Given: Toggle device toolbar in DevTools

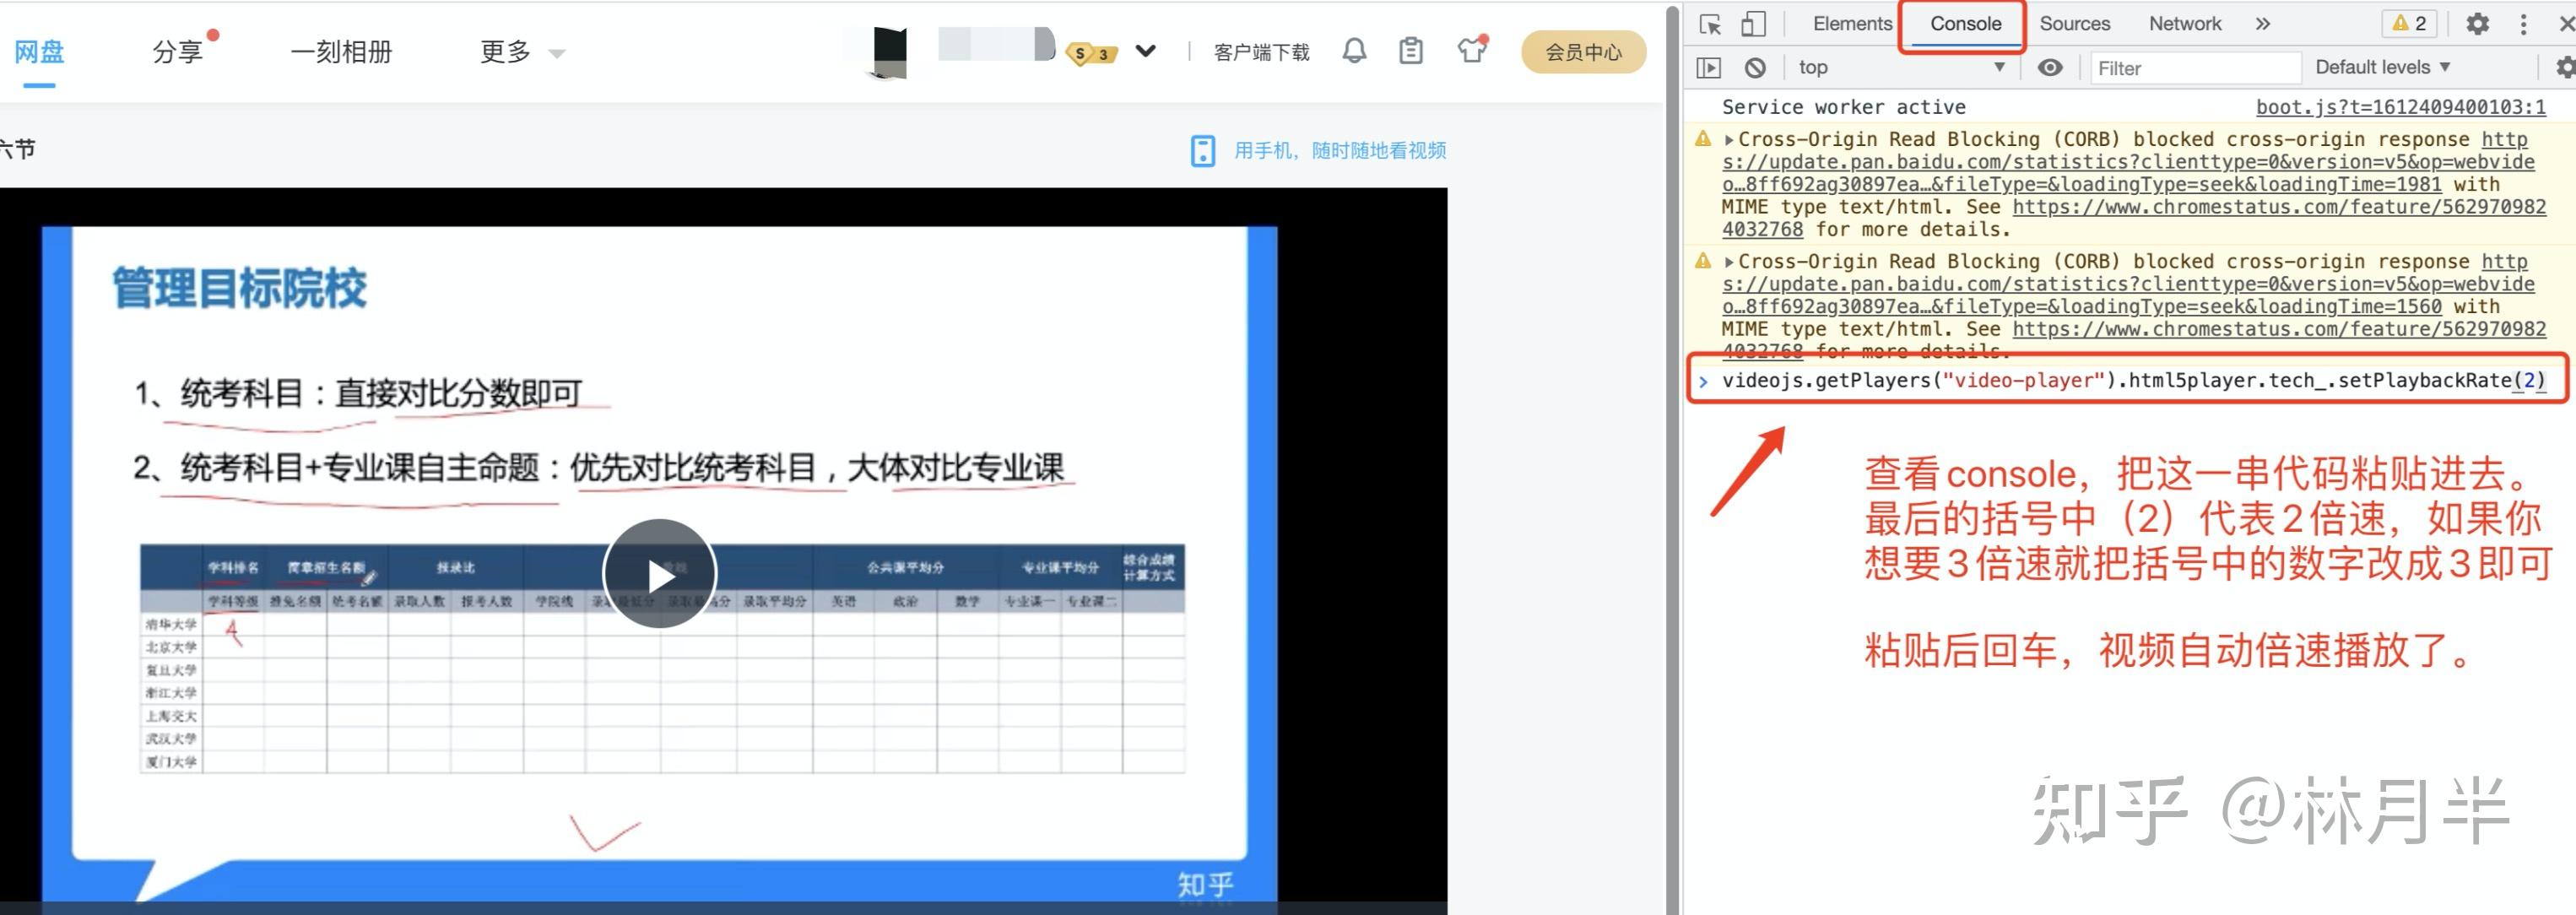Looking at the screenshot, I should click(1753, 24).
